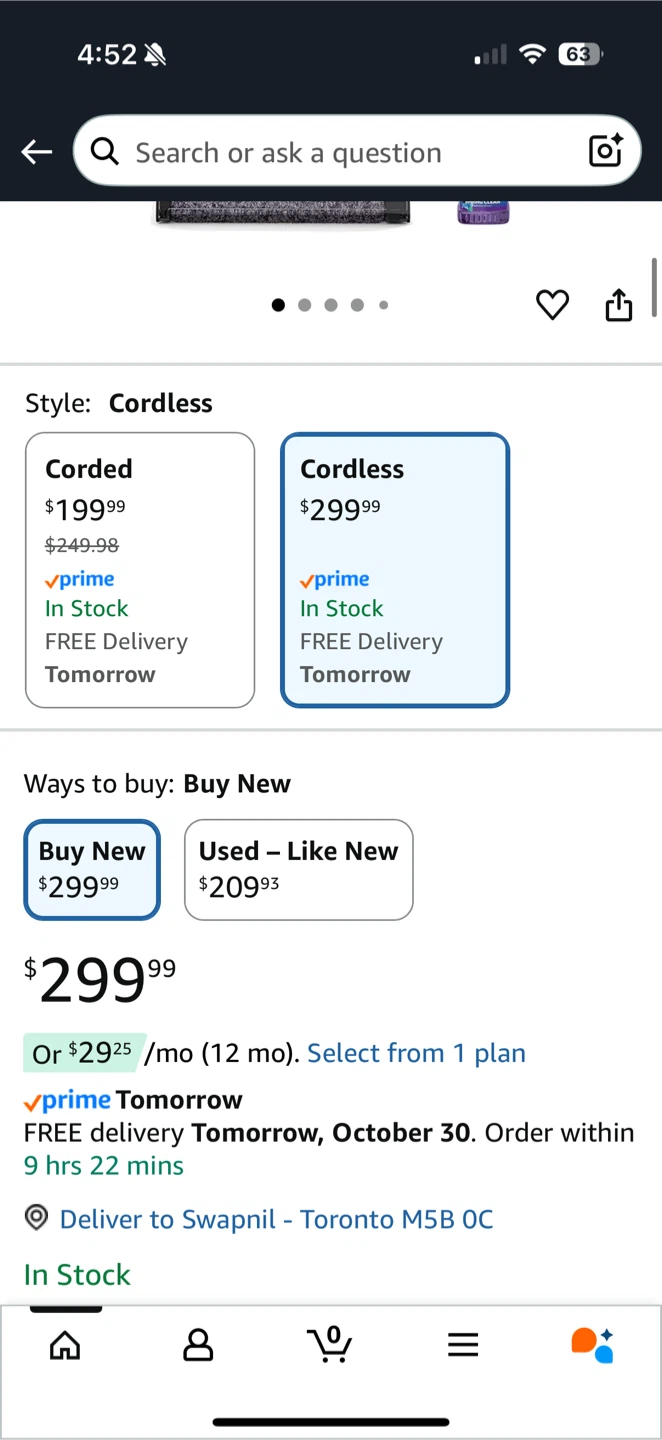Tap Select from 1 plan link

click(x=416, y=1053)
